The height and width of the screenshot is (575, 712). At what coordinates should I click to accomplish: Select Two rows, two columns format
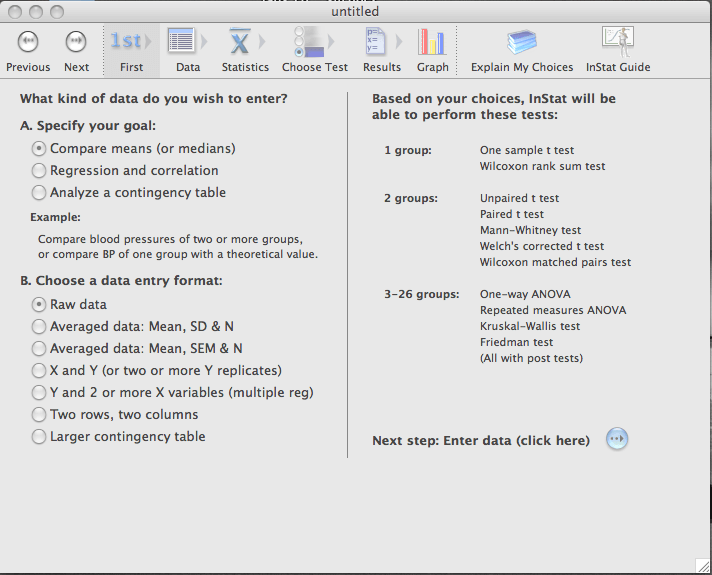[40, 415]
